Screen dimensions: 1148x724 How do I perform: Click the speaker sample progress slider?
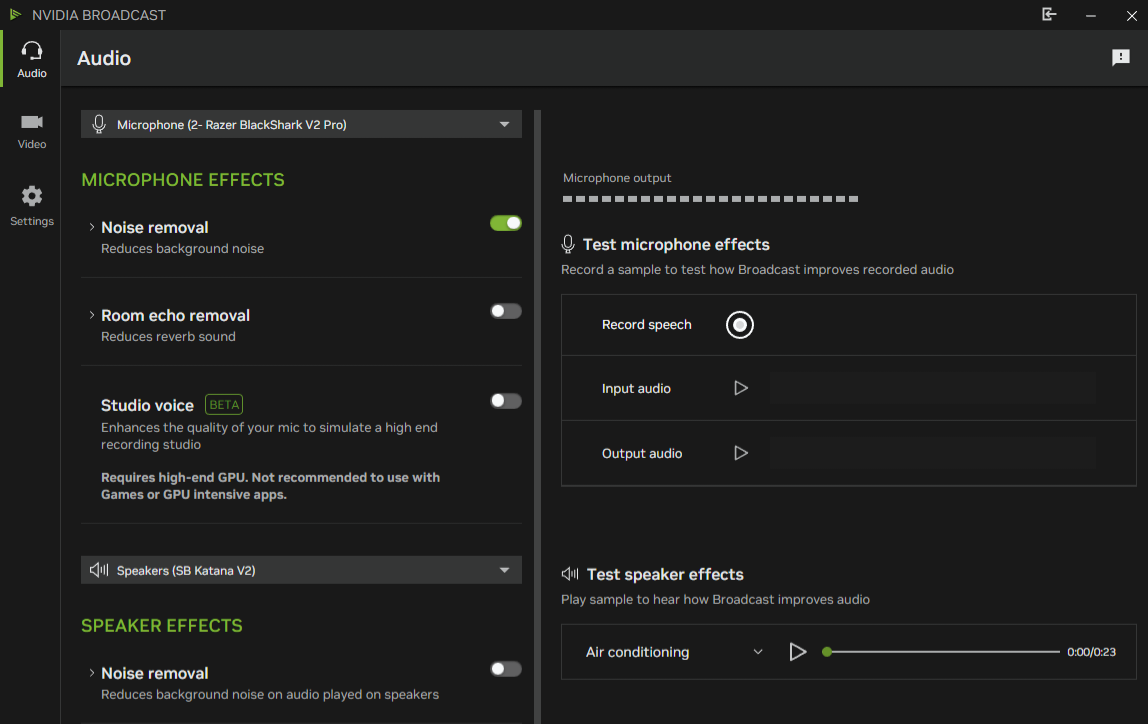[942, 652]
